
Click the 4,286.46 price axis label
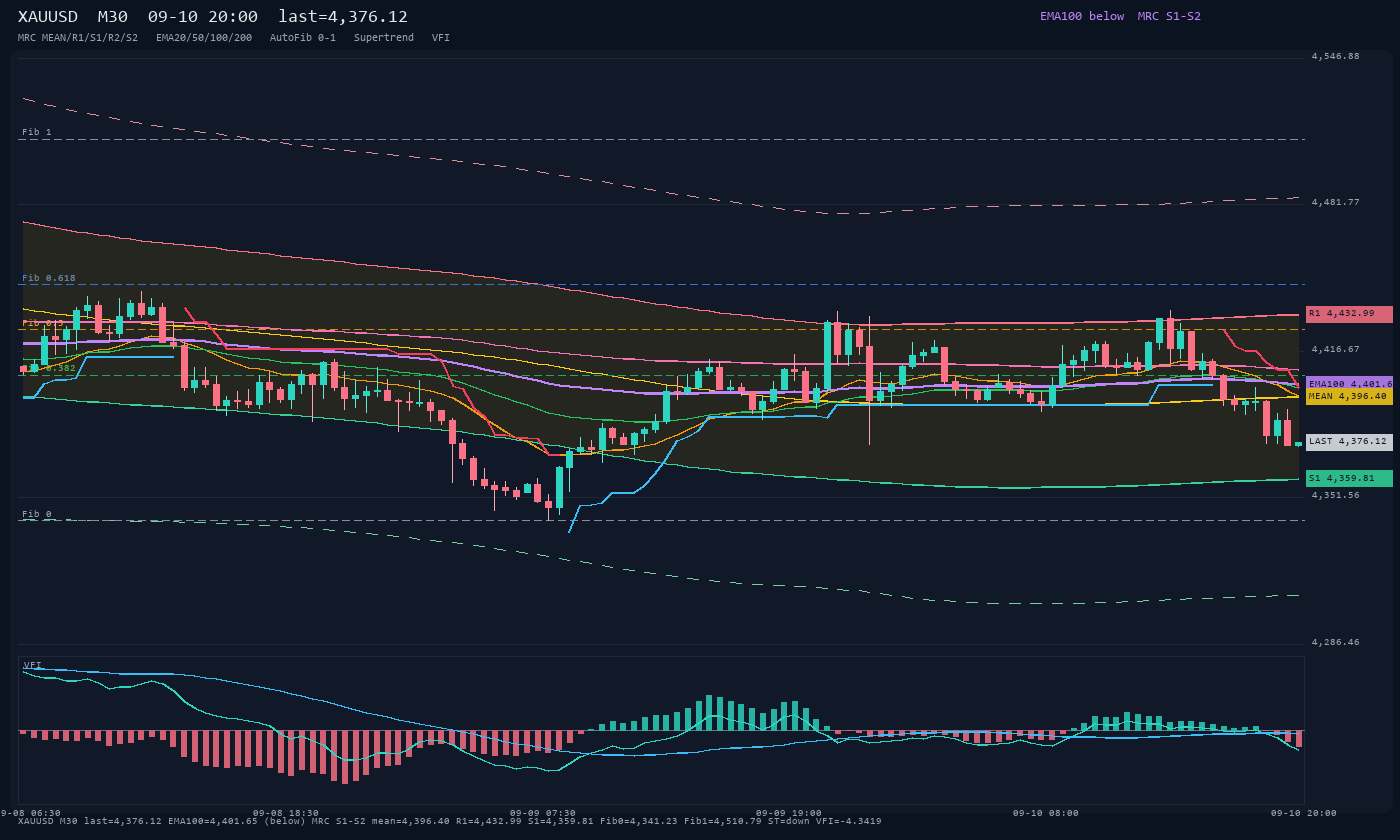point(1335,642)
